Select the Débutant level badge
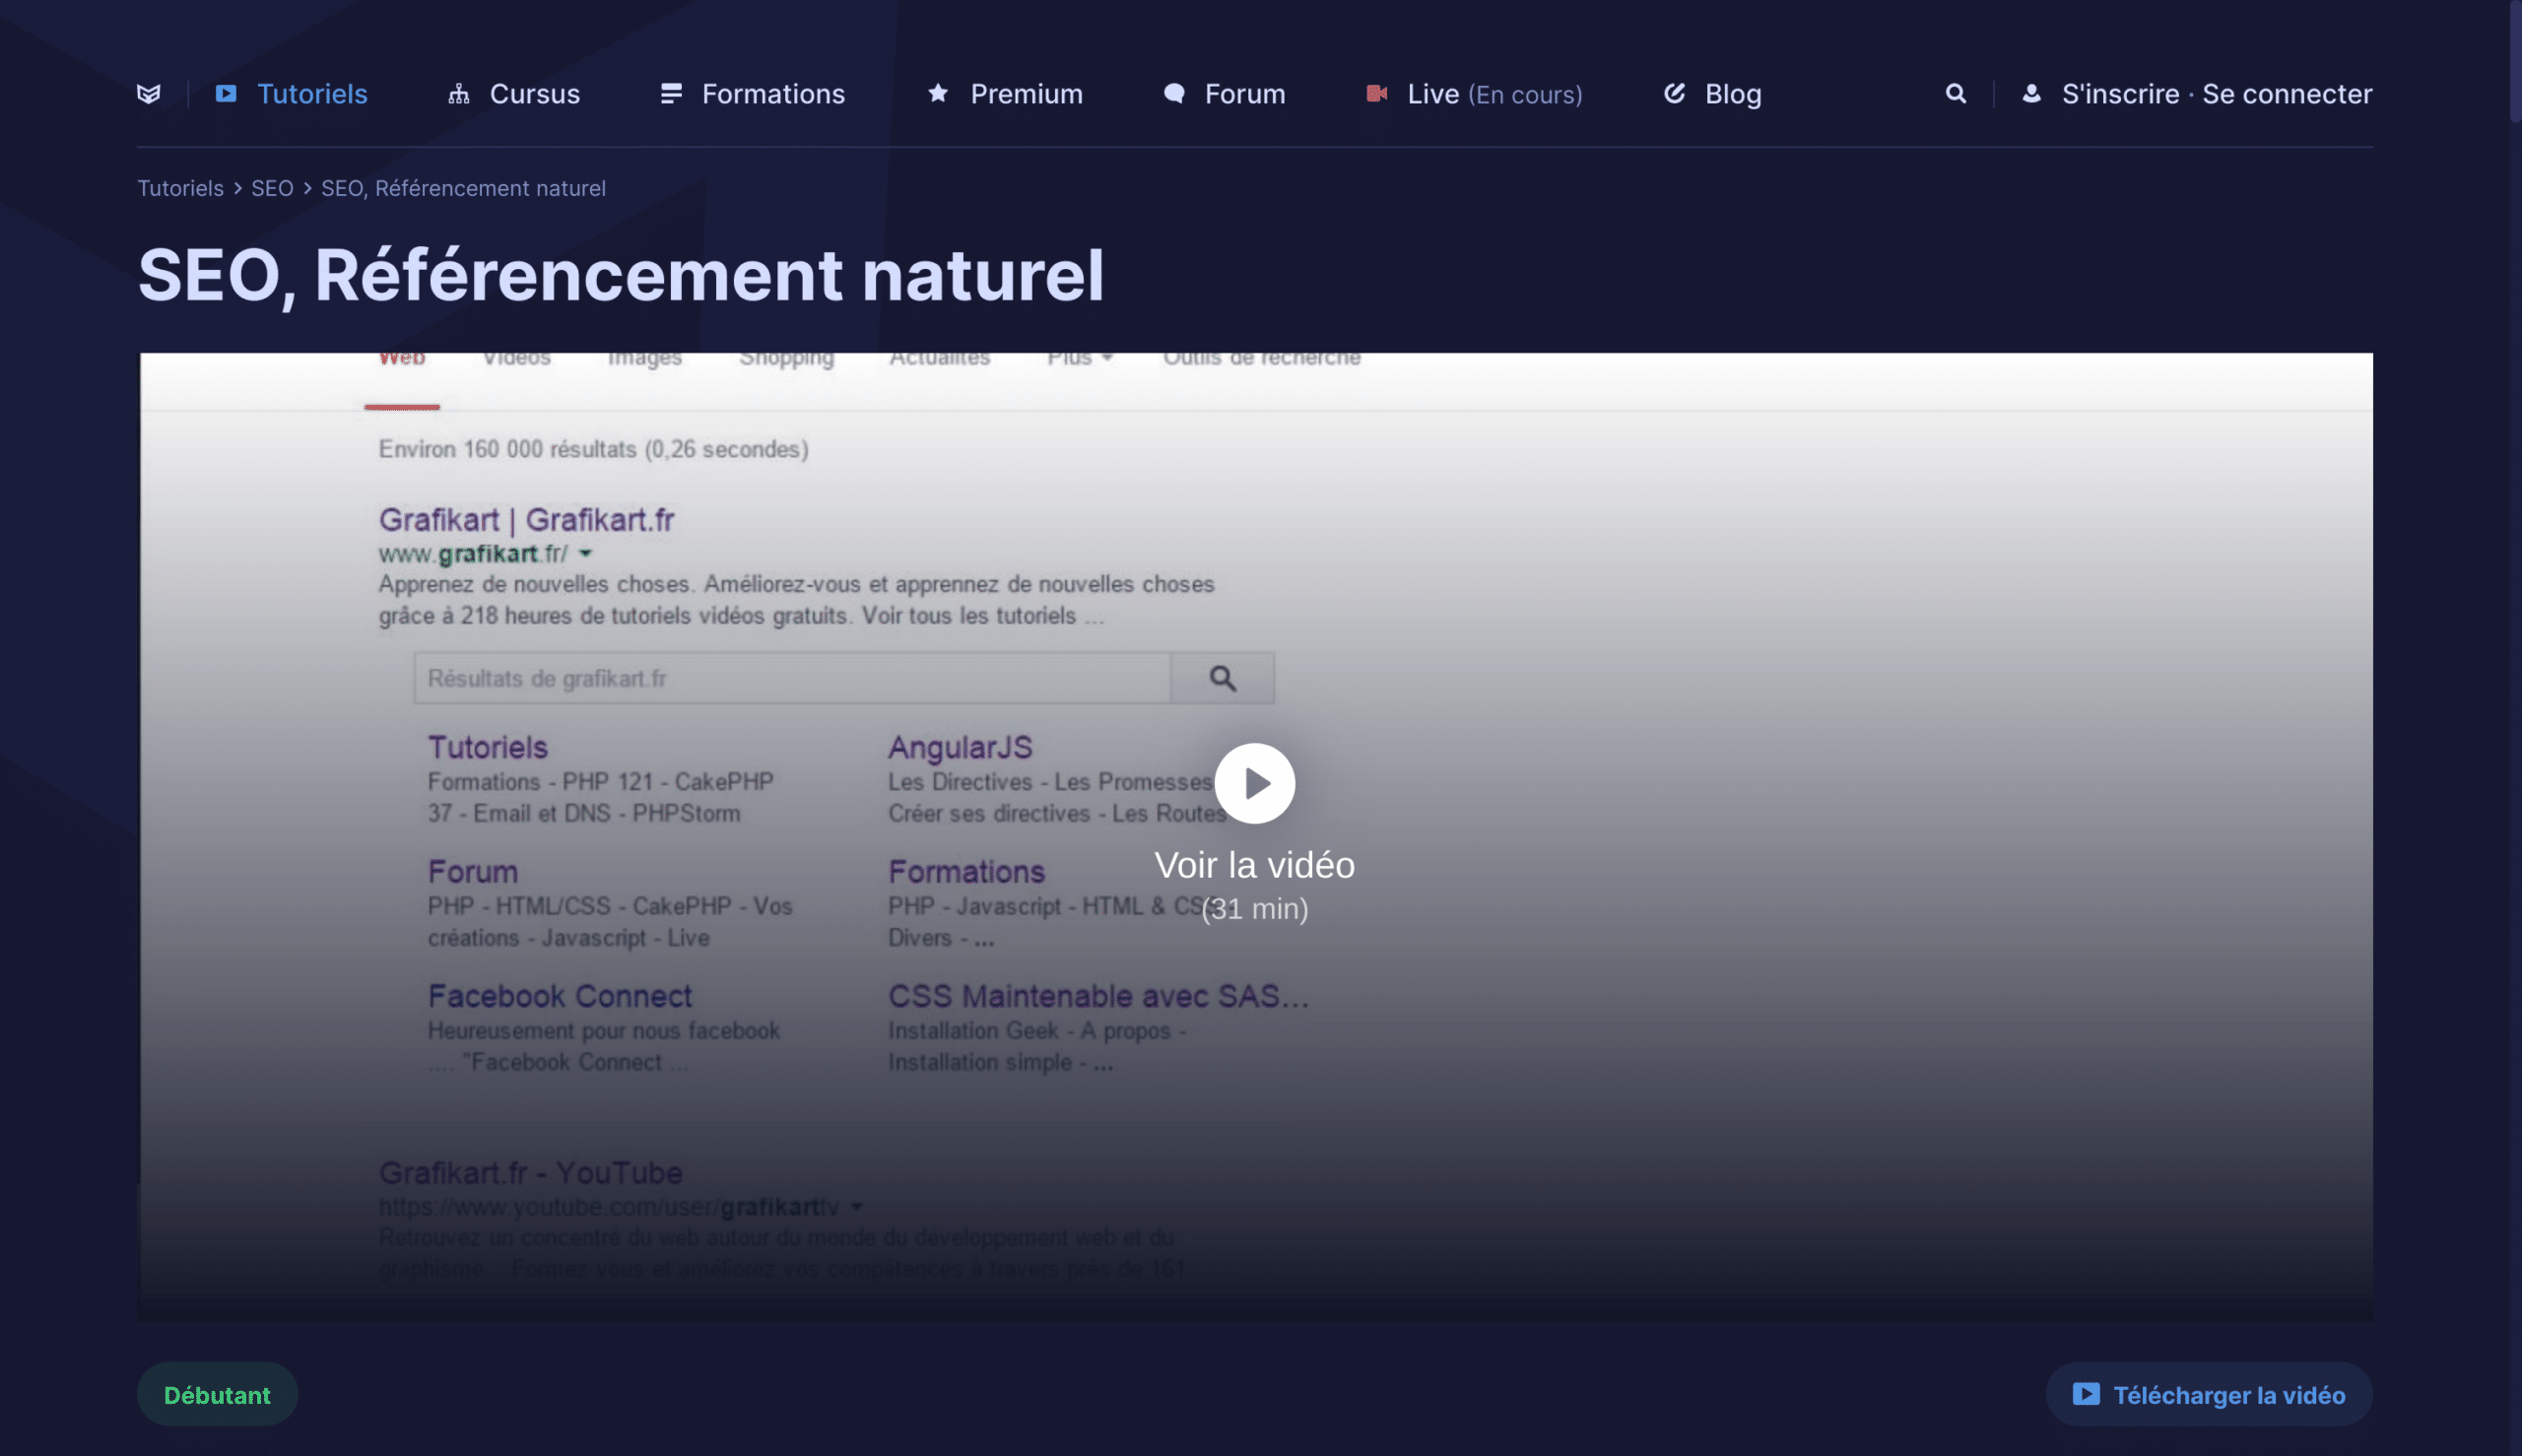 pyautogui.click(x=217, y=1395)
